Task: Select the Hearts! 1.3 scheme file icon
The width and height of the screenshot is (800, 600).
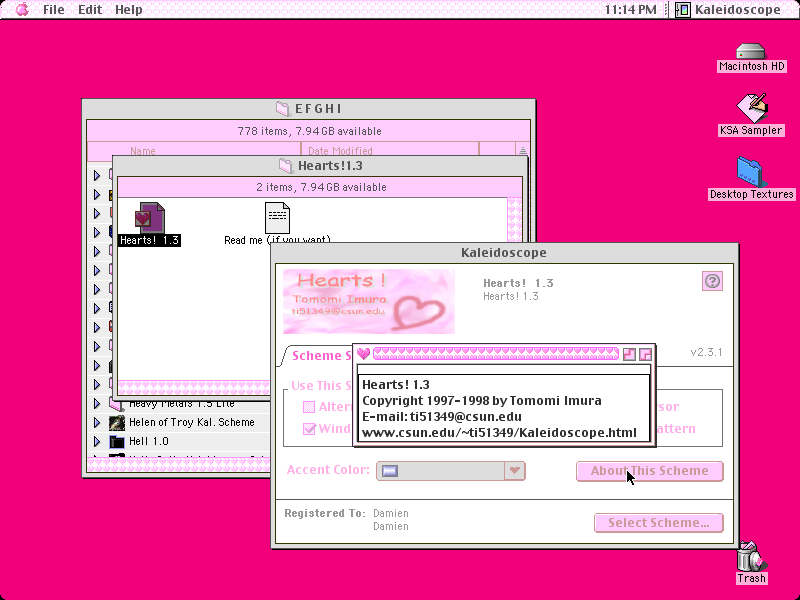Action: coord(149,218)
